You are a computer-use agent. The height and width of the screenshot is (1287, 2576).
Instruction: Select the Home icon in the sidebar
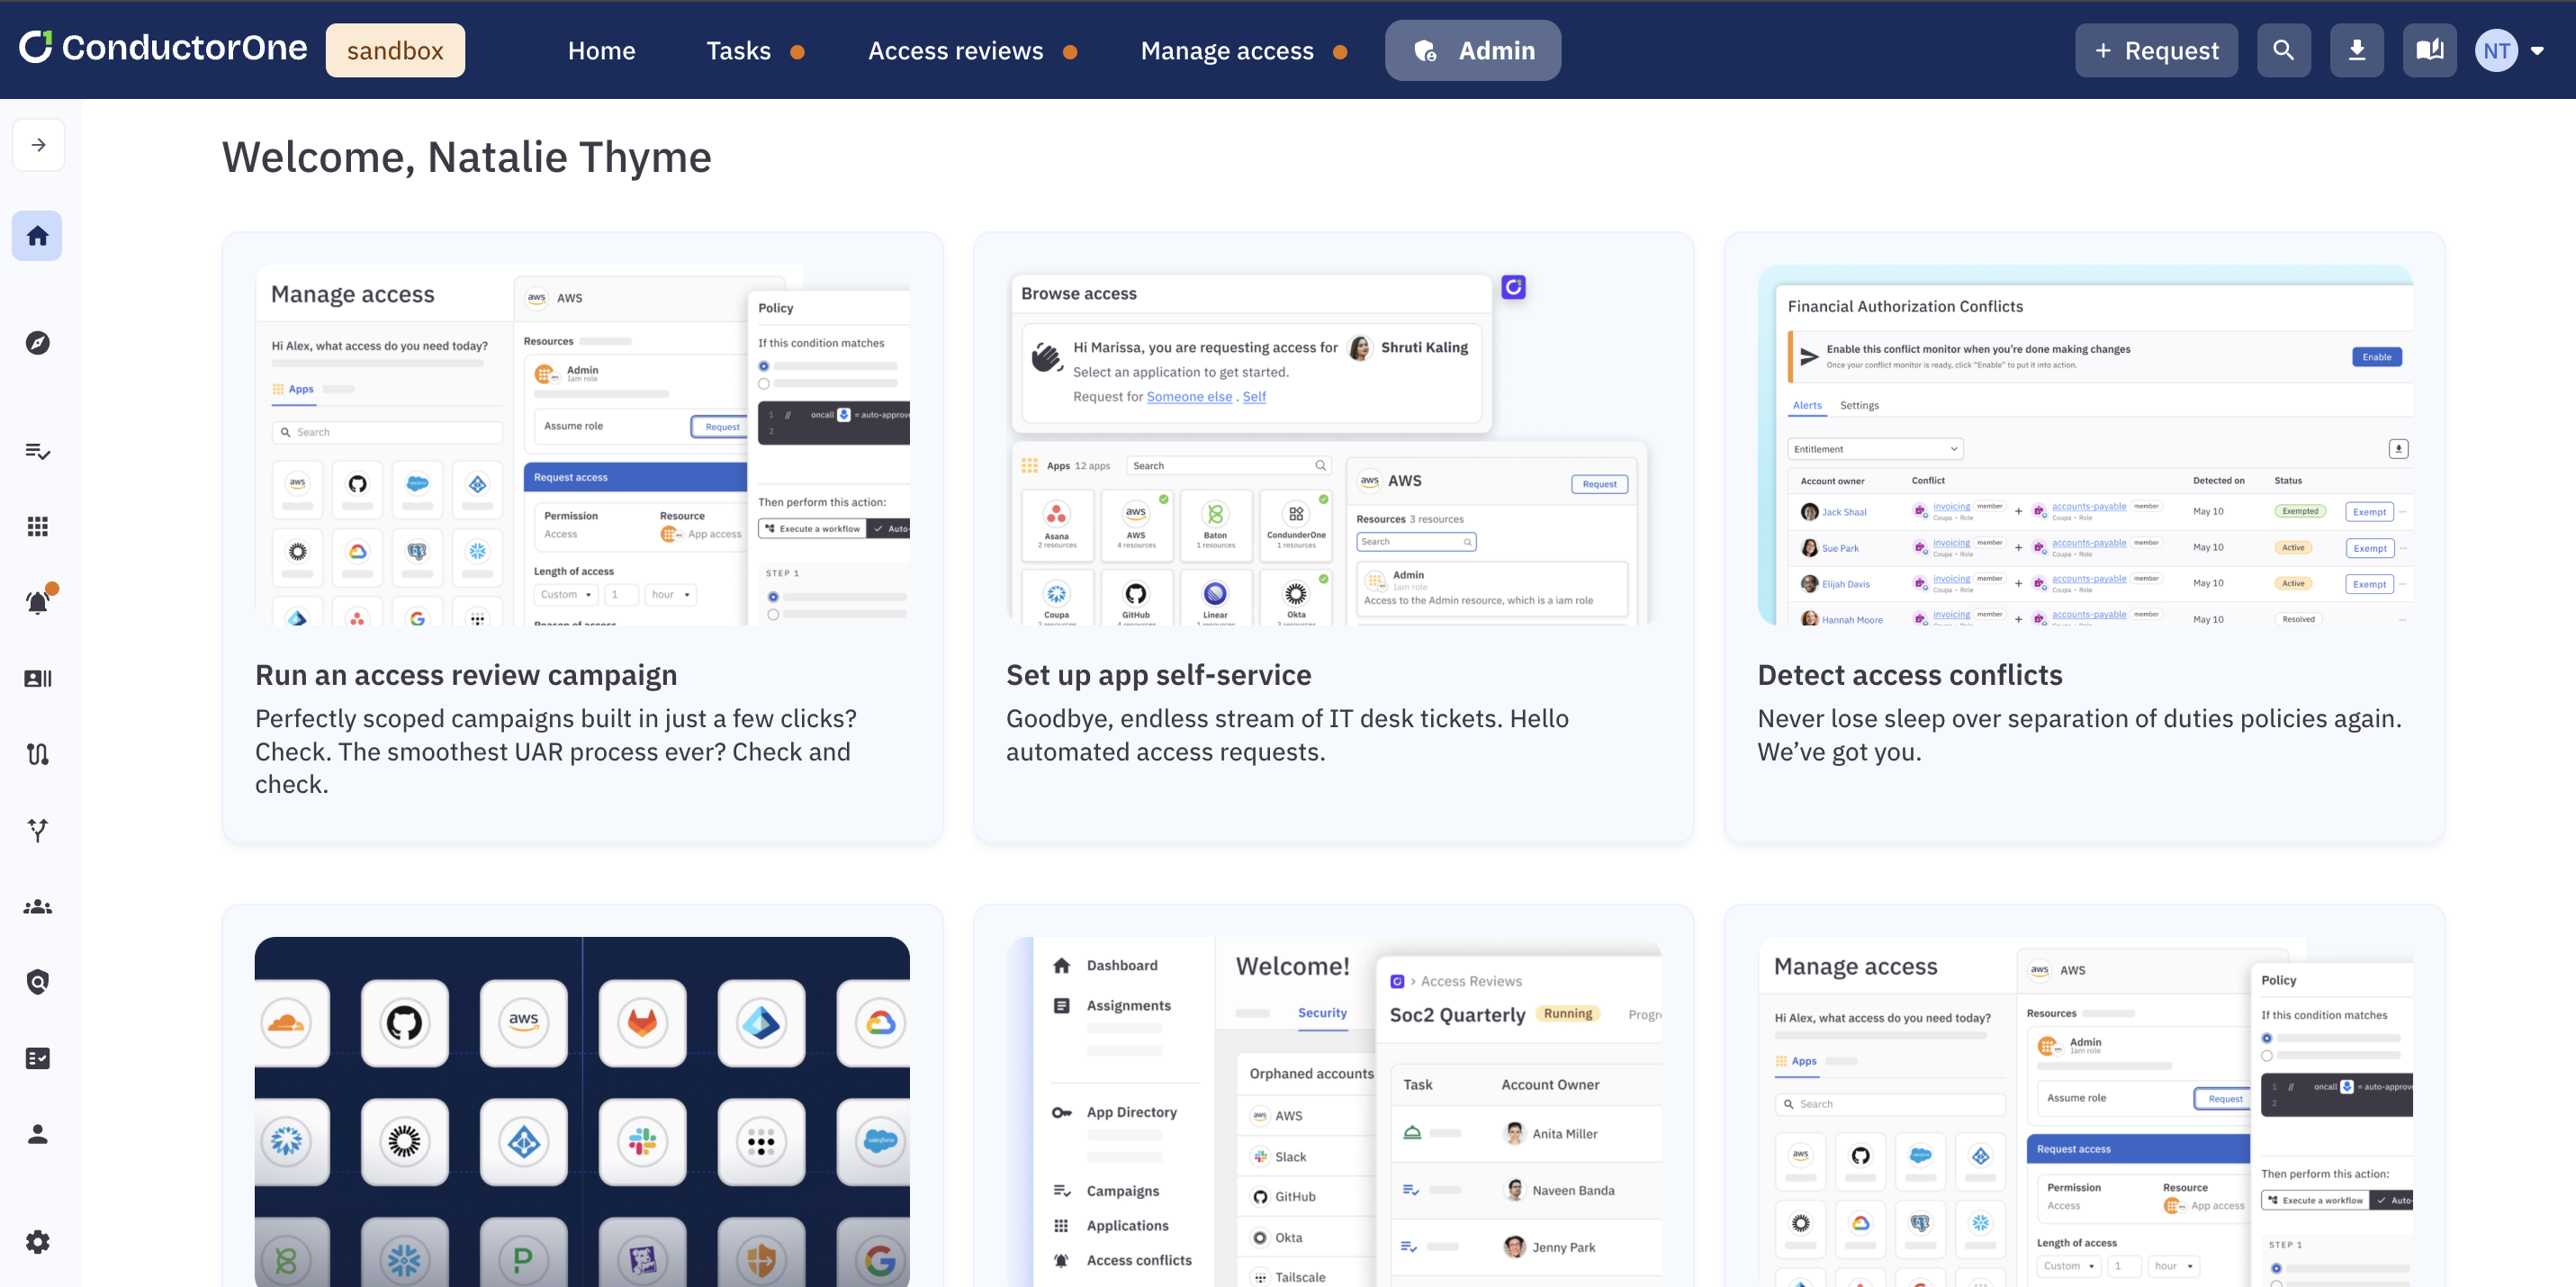[37, 236]
